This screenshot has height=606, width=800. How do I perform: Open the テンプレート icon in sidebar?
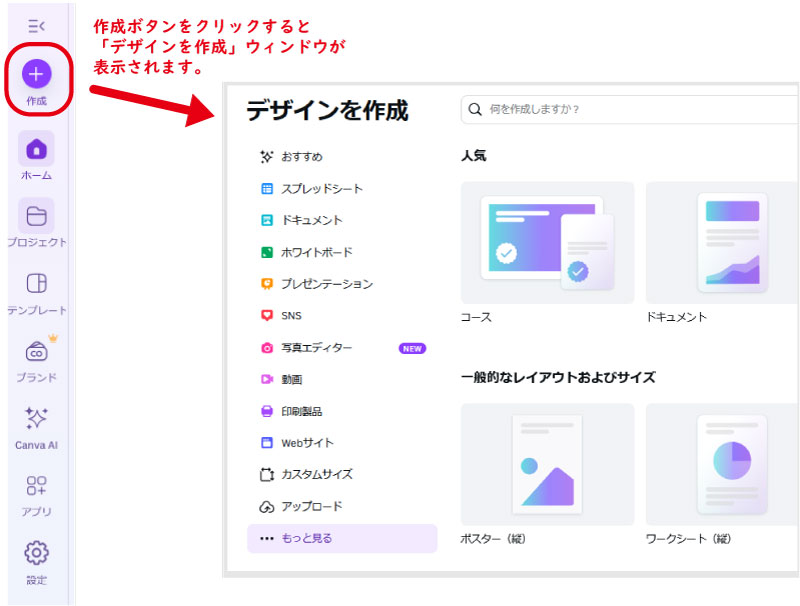point(36,283)
